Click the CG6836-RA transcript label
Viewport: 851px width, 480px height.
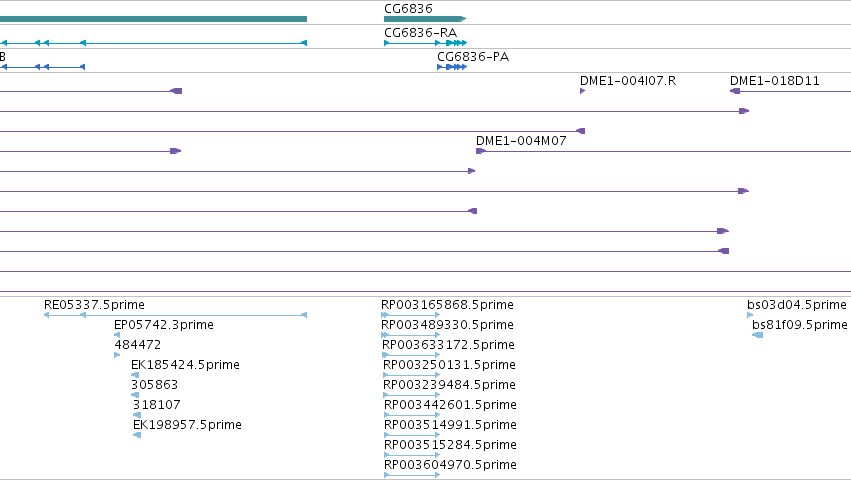point(421,33)
